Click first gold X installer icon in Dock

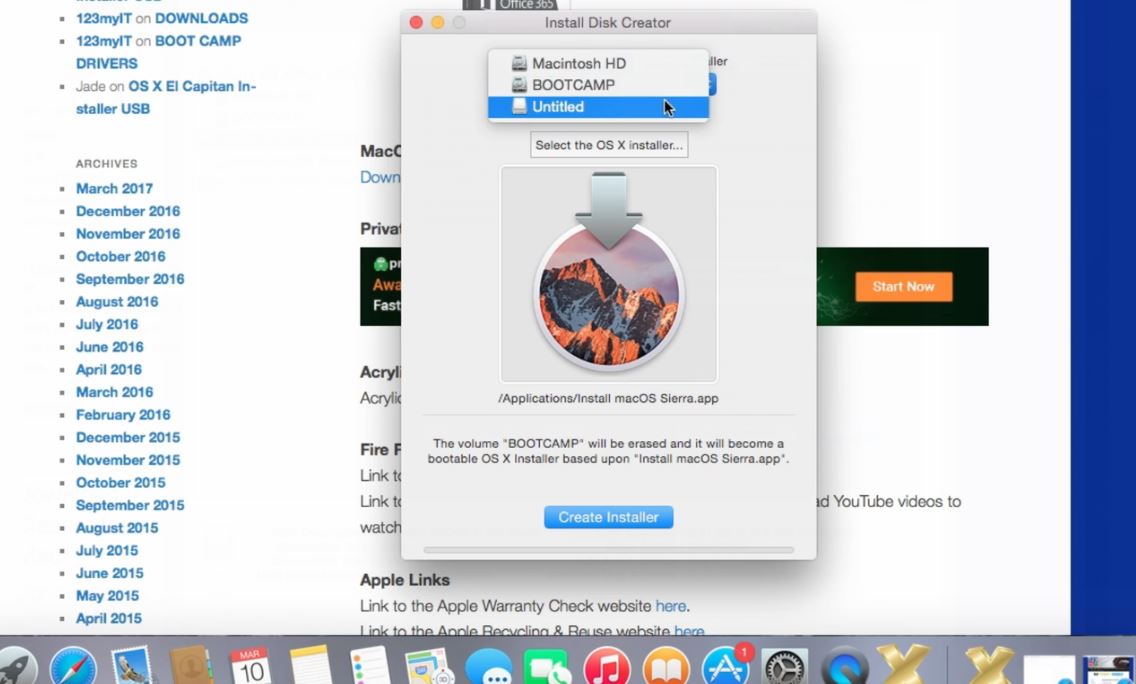(x=904, y=665)
